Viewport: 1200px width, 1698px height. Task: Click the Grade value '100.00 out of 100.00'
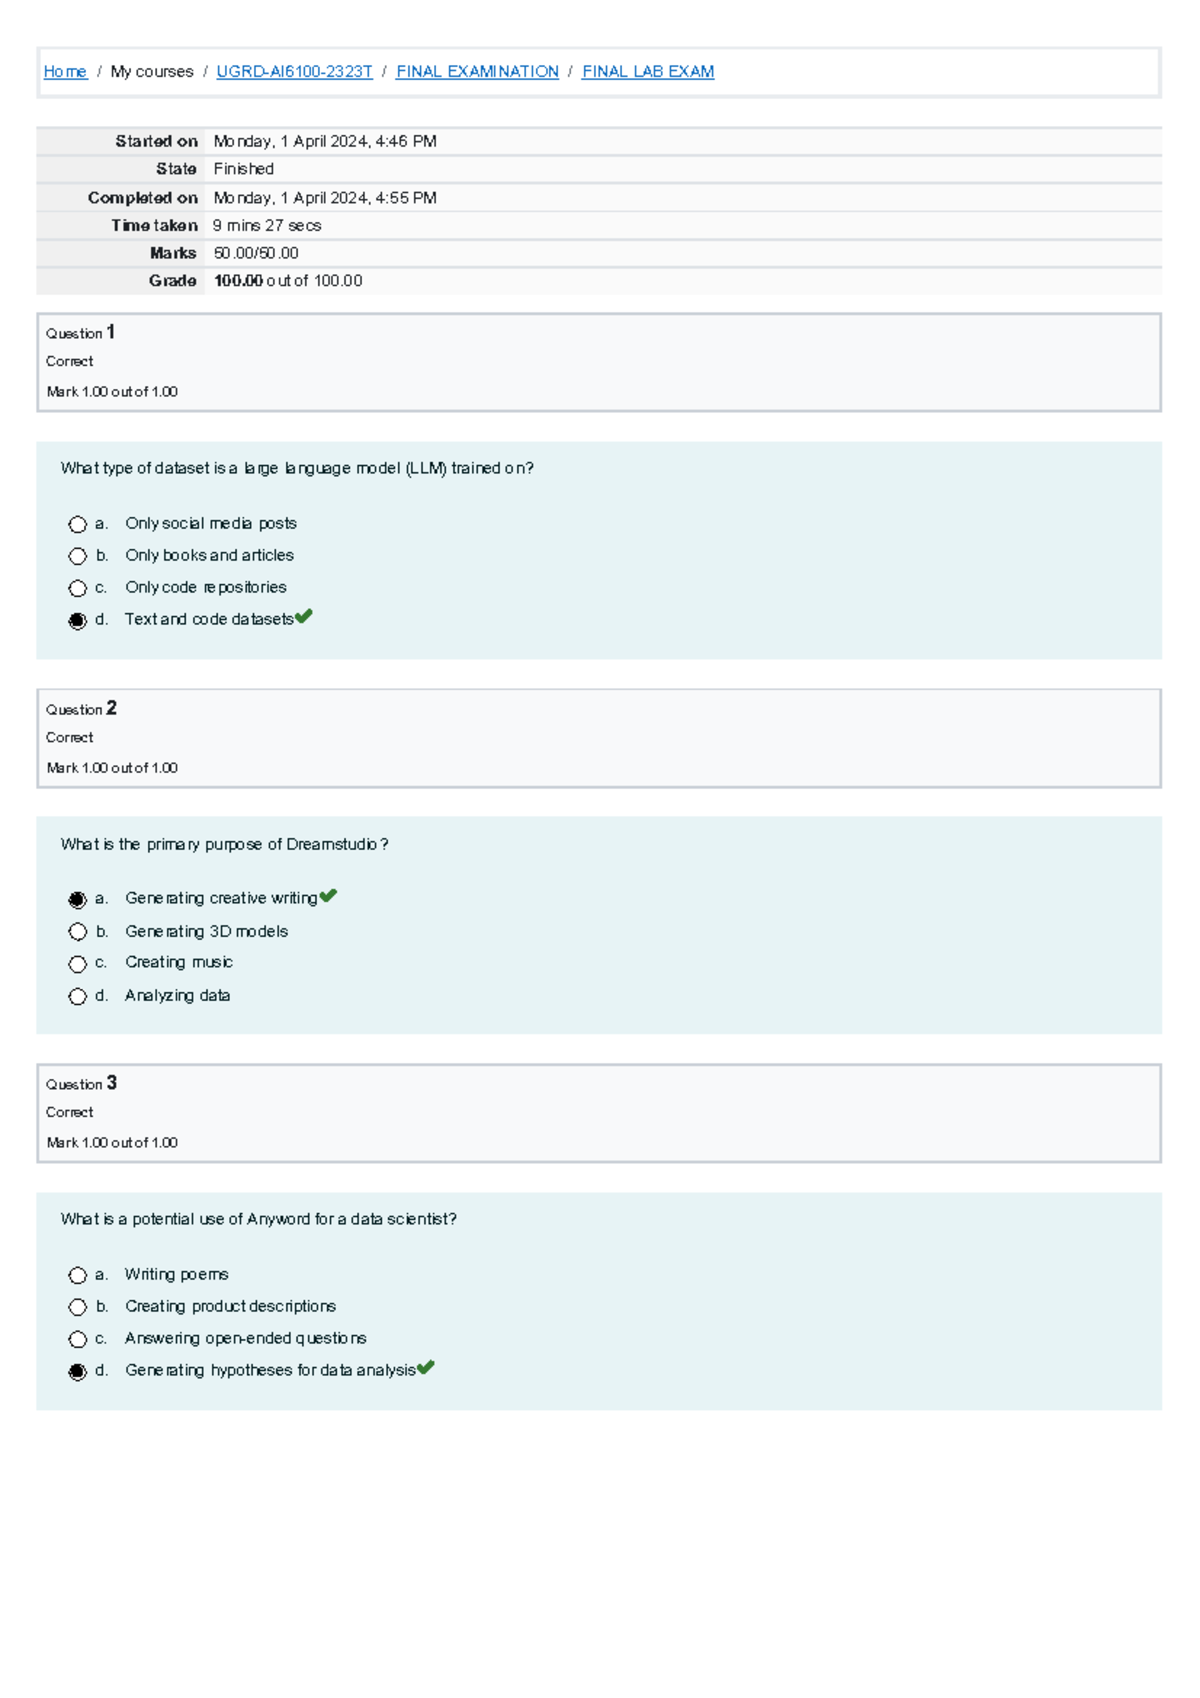[x=286, y=281]
